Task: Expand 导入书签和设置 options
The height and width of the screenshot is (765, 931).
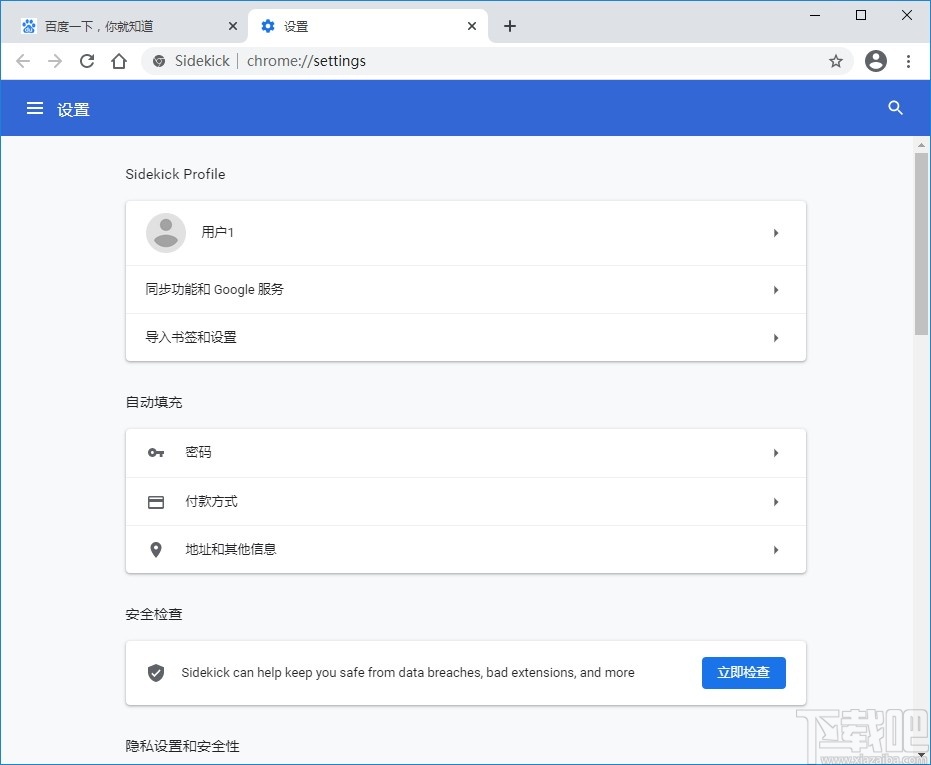Action: pyautogui.click(x=465, y=337)
